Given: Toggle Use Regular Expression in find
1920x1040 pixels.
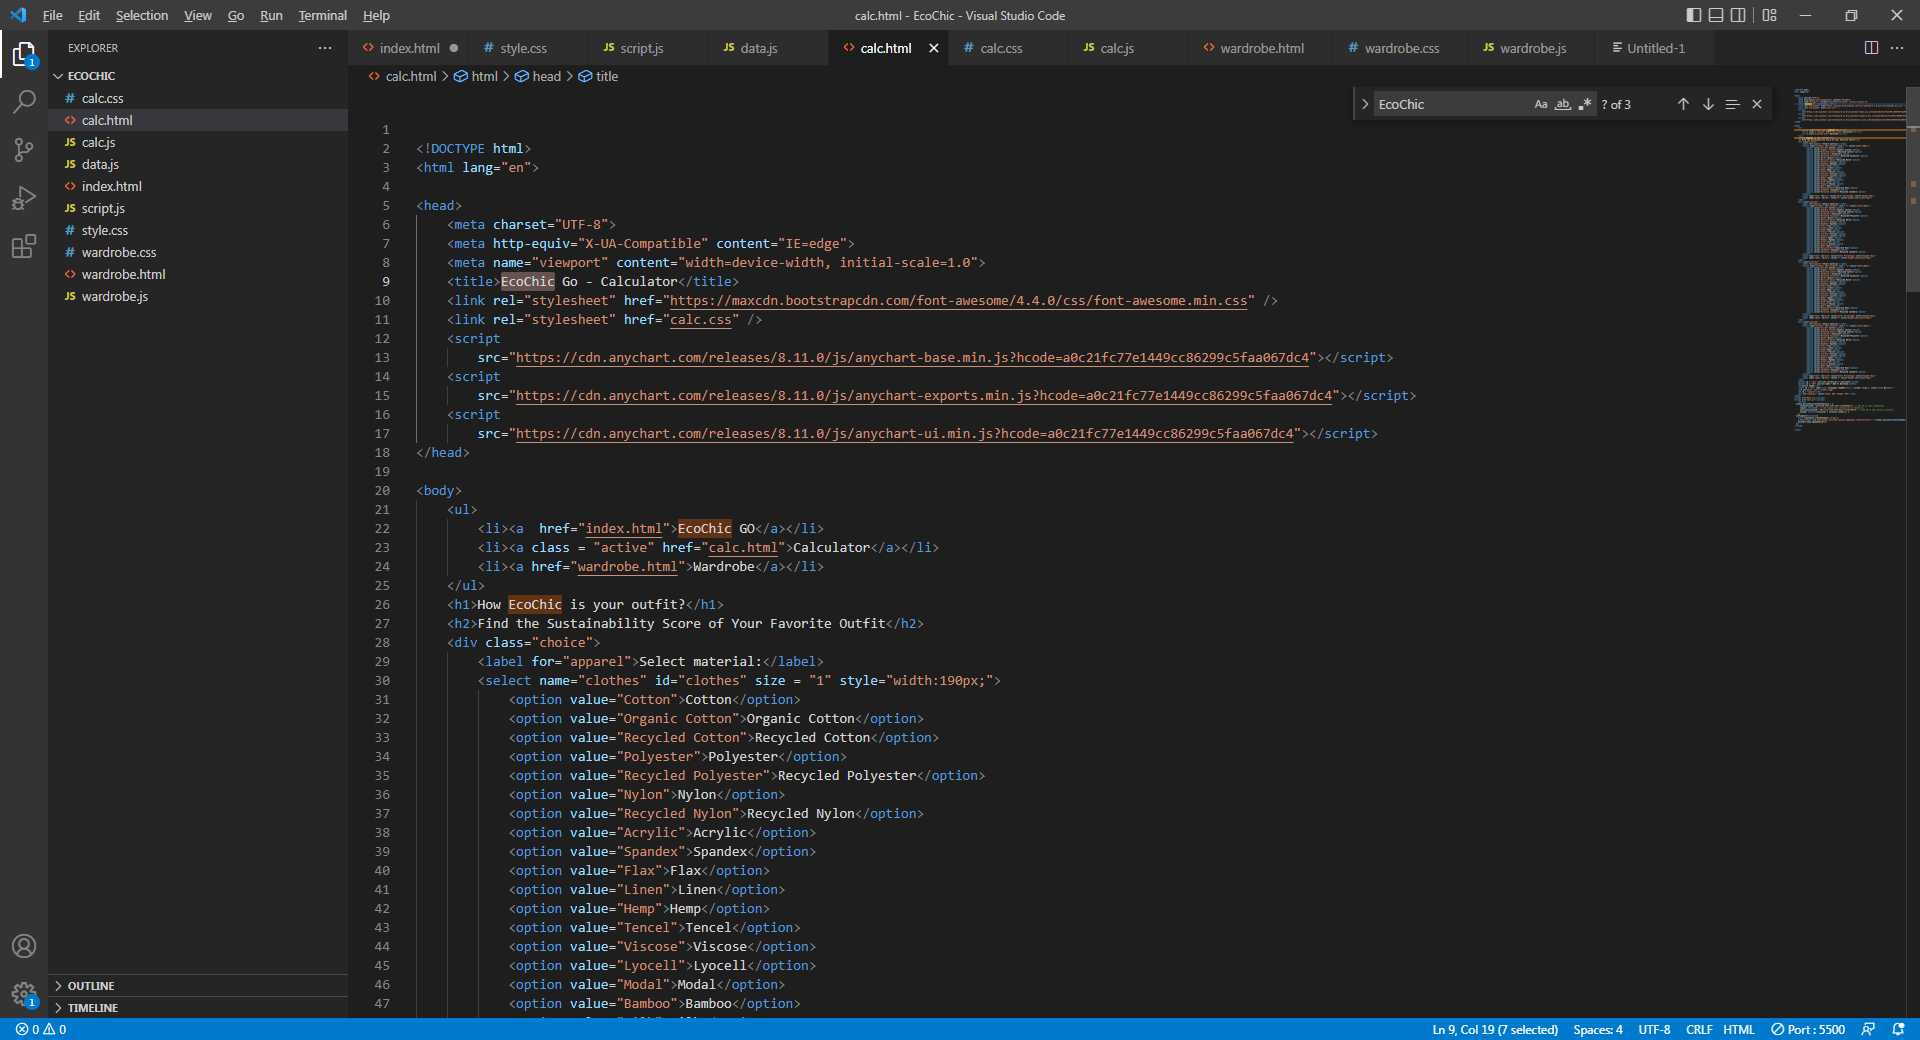Looking at the screenshot, I should (1585, 104).
